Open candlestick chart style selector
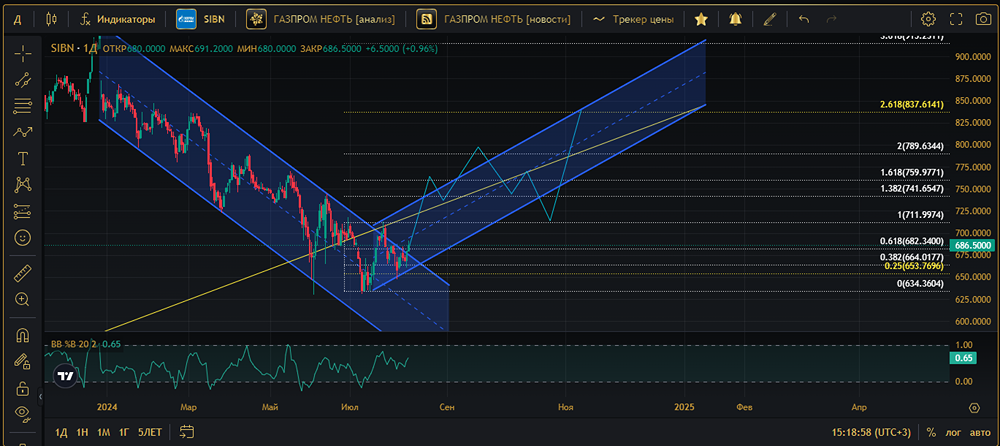Screen dimensions: 1000x446 [x=52, y=19]
